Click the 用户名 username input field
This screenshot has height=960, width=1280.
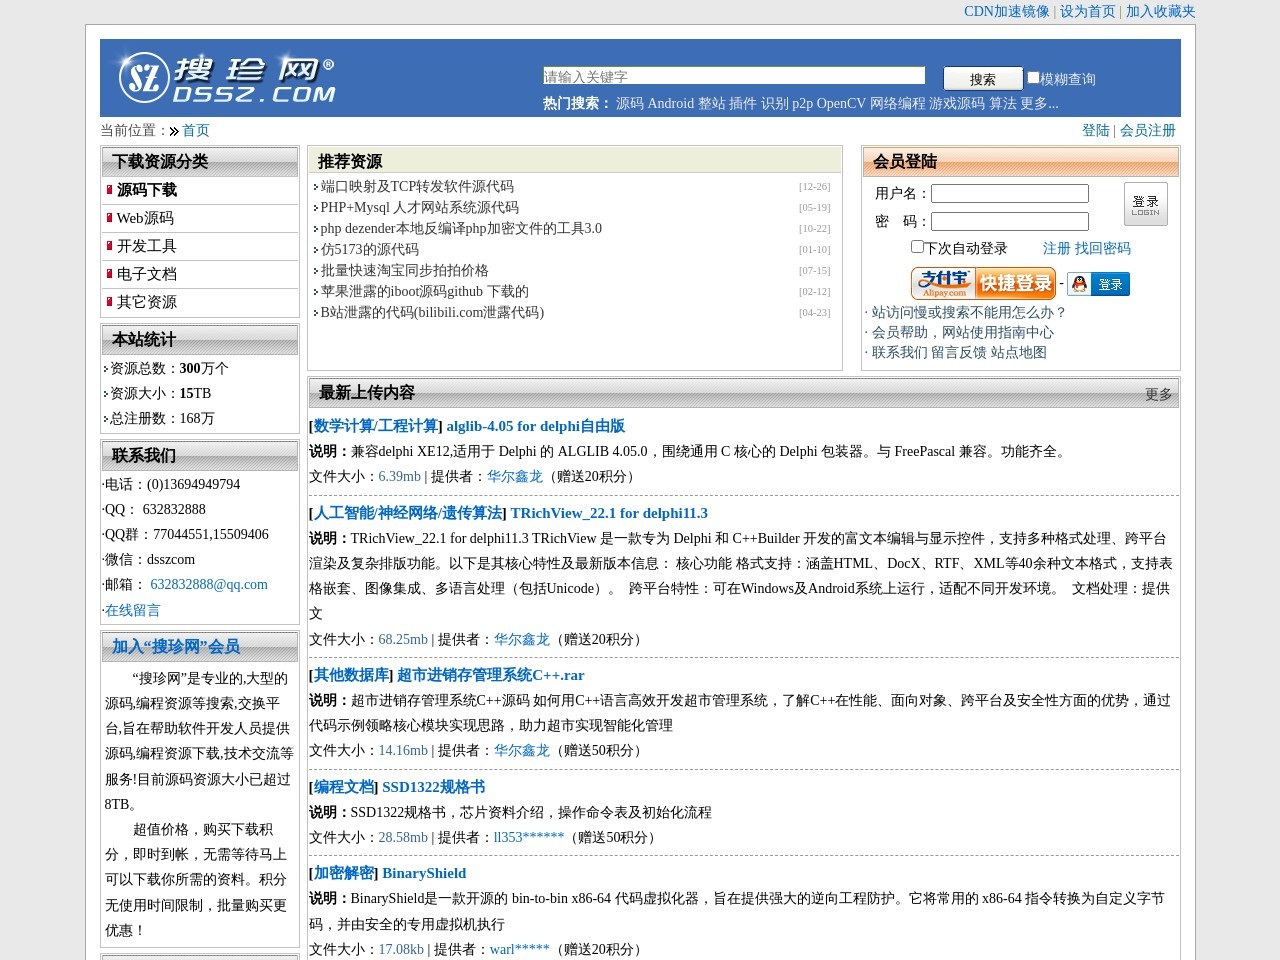coord(1009,193)
